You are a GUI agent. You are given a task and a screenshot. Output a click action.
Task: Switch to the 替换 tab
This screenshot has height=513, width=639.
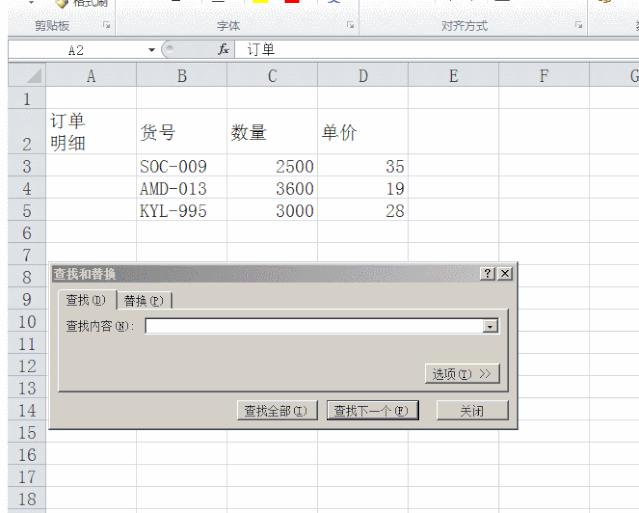(x=144, y=301)
